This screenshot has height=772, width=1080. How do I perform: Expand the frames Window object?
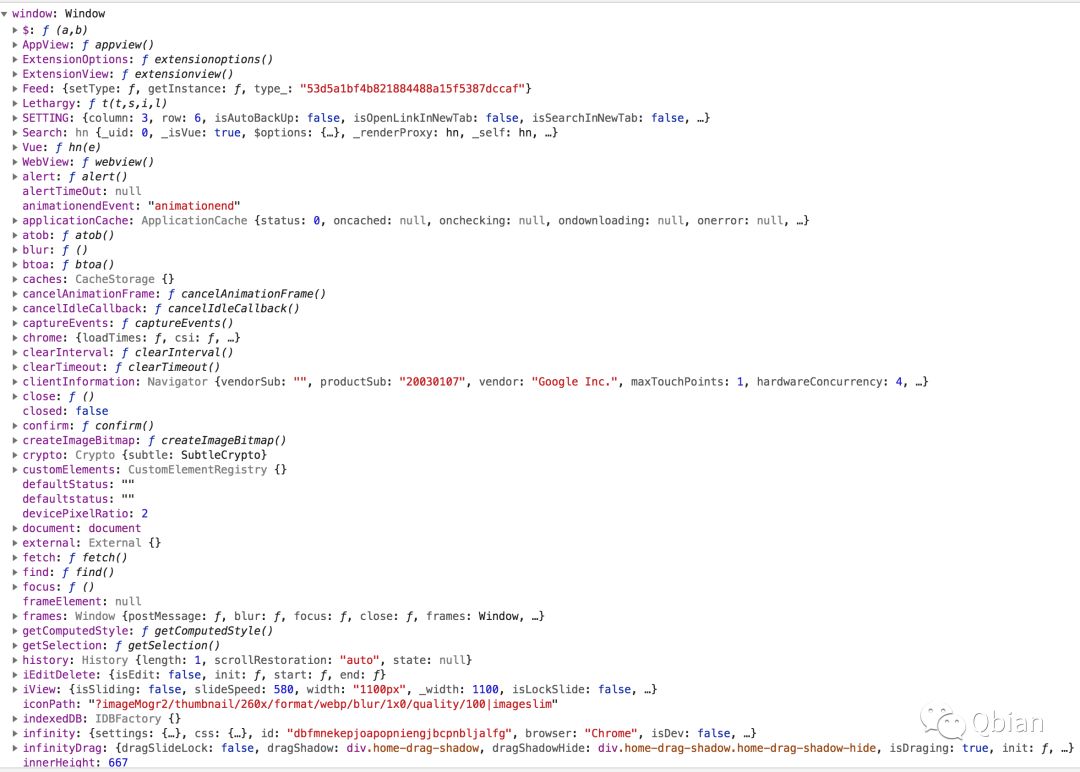pos(14,616)
